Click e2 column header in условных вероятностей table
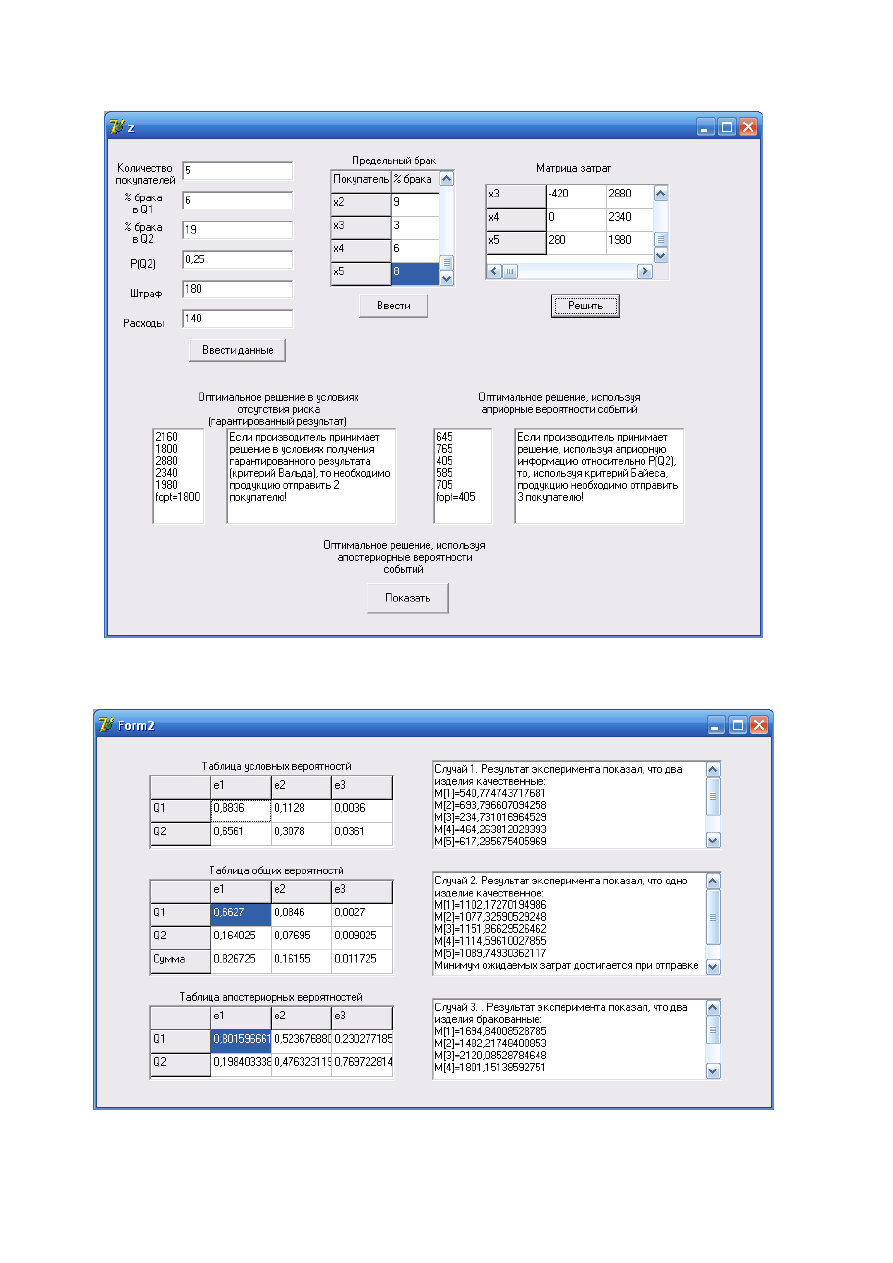This screenshot has height=1263, width=893. 301,787
